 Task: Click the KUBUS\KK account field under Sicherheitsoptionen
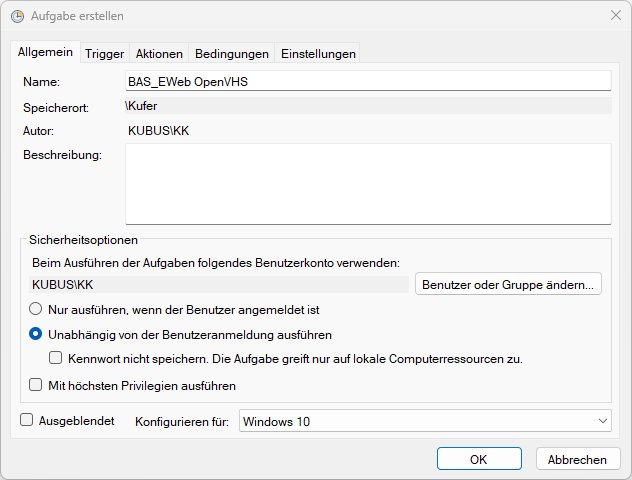(x=219, y=285)
